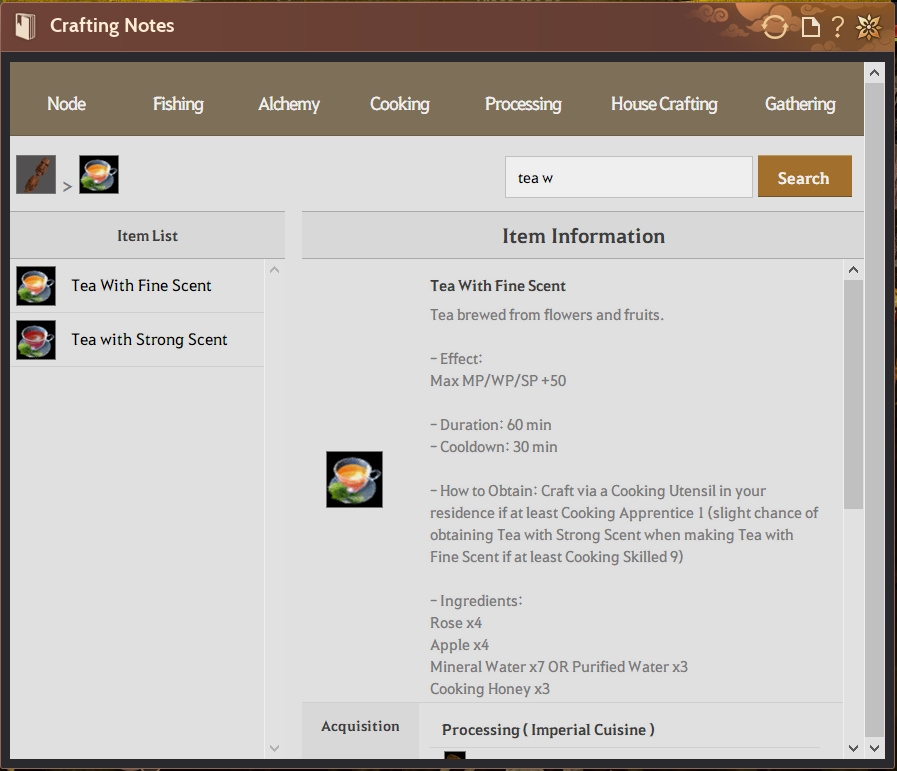Click the tea cup breadcrumb icon
Image resolution: width=897 pixels, height=771 pixels.
[x=99, y=174]
